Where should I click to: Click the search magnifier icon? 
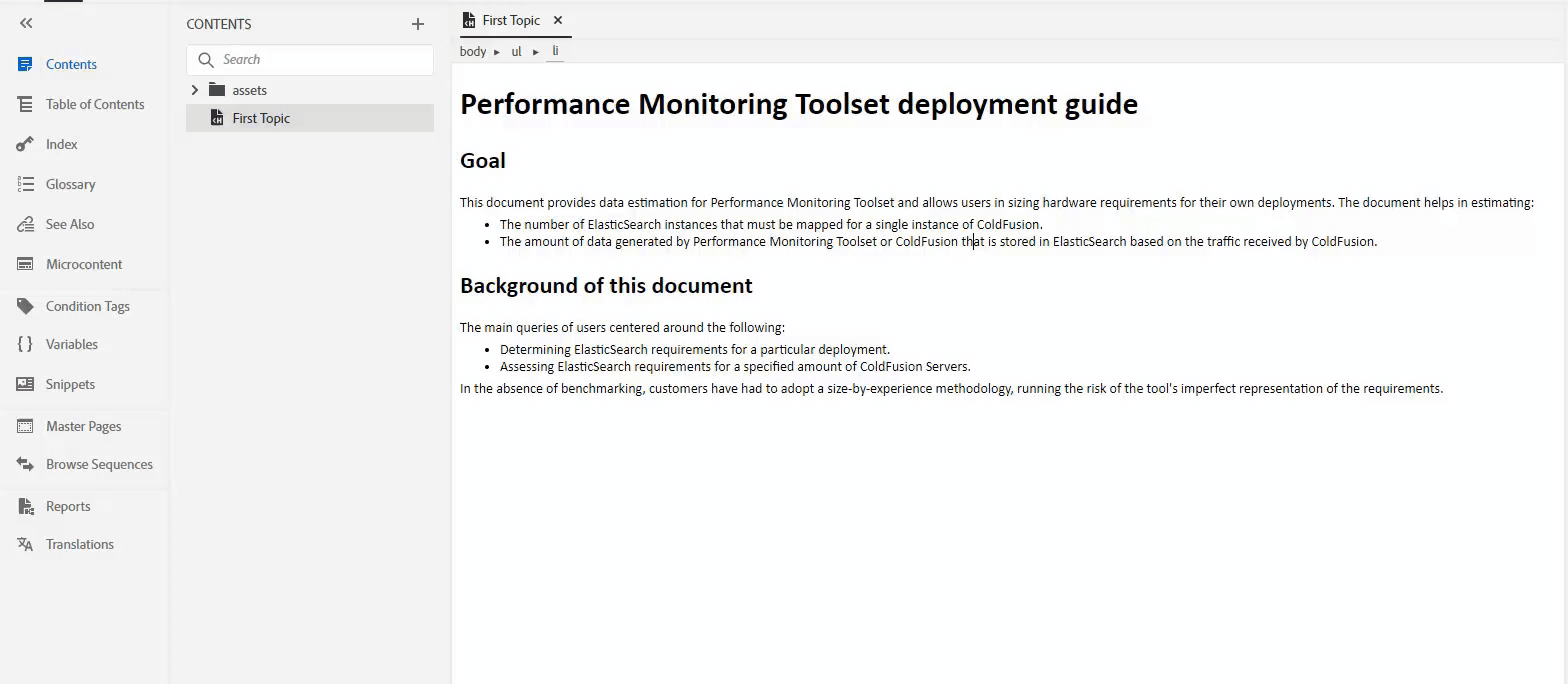pos(206,60)
